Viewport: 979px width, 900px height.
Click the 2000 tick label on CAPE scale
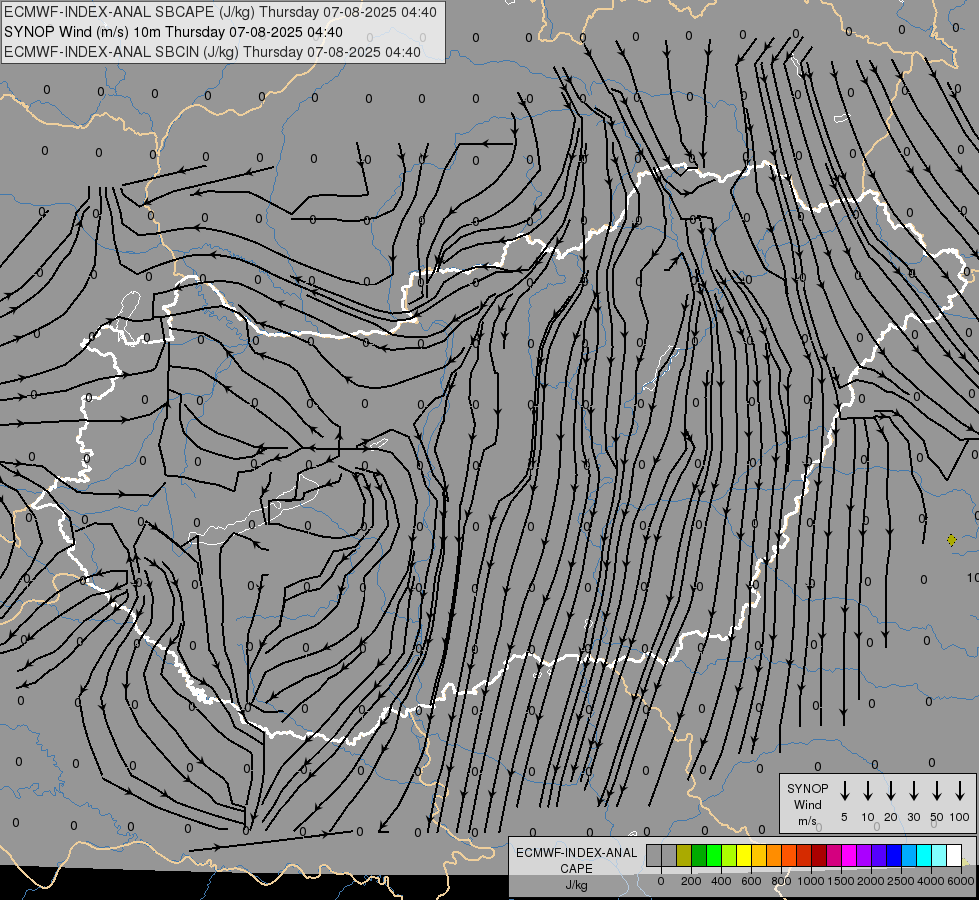pos(870,881)
